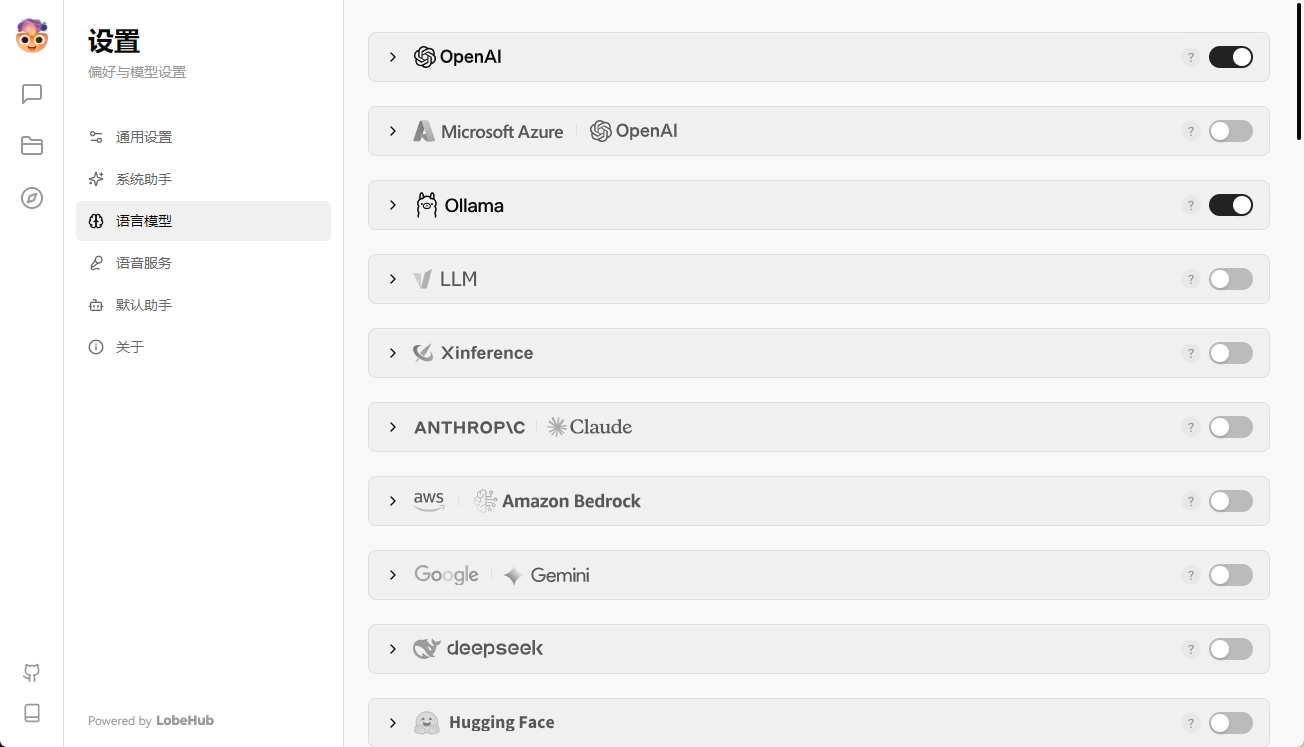Image resolution: width=1304 pixels, height=747 pixels.
Task: Expand the Microsoft Azure OpenAI section
Action: (x=393, y=131)
